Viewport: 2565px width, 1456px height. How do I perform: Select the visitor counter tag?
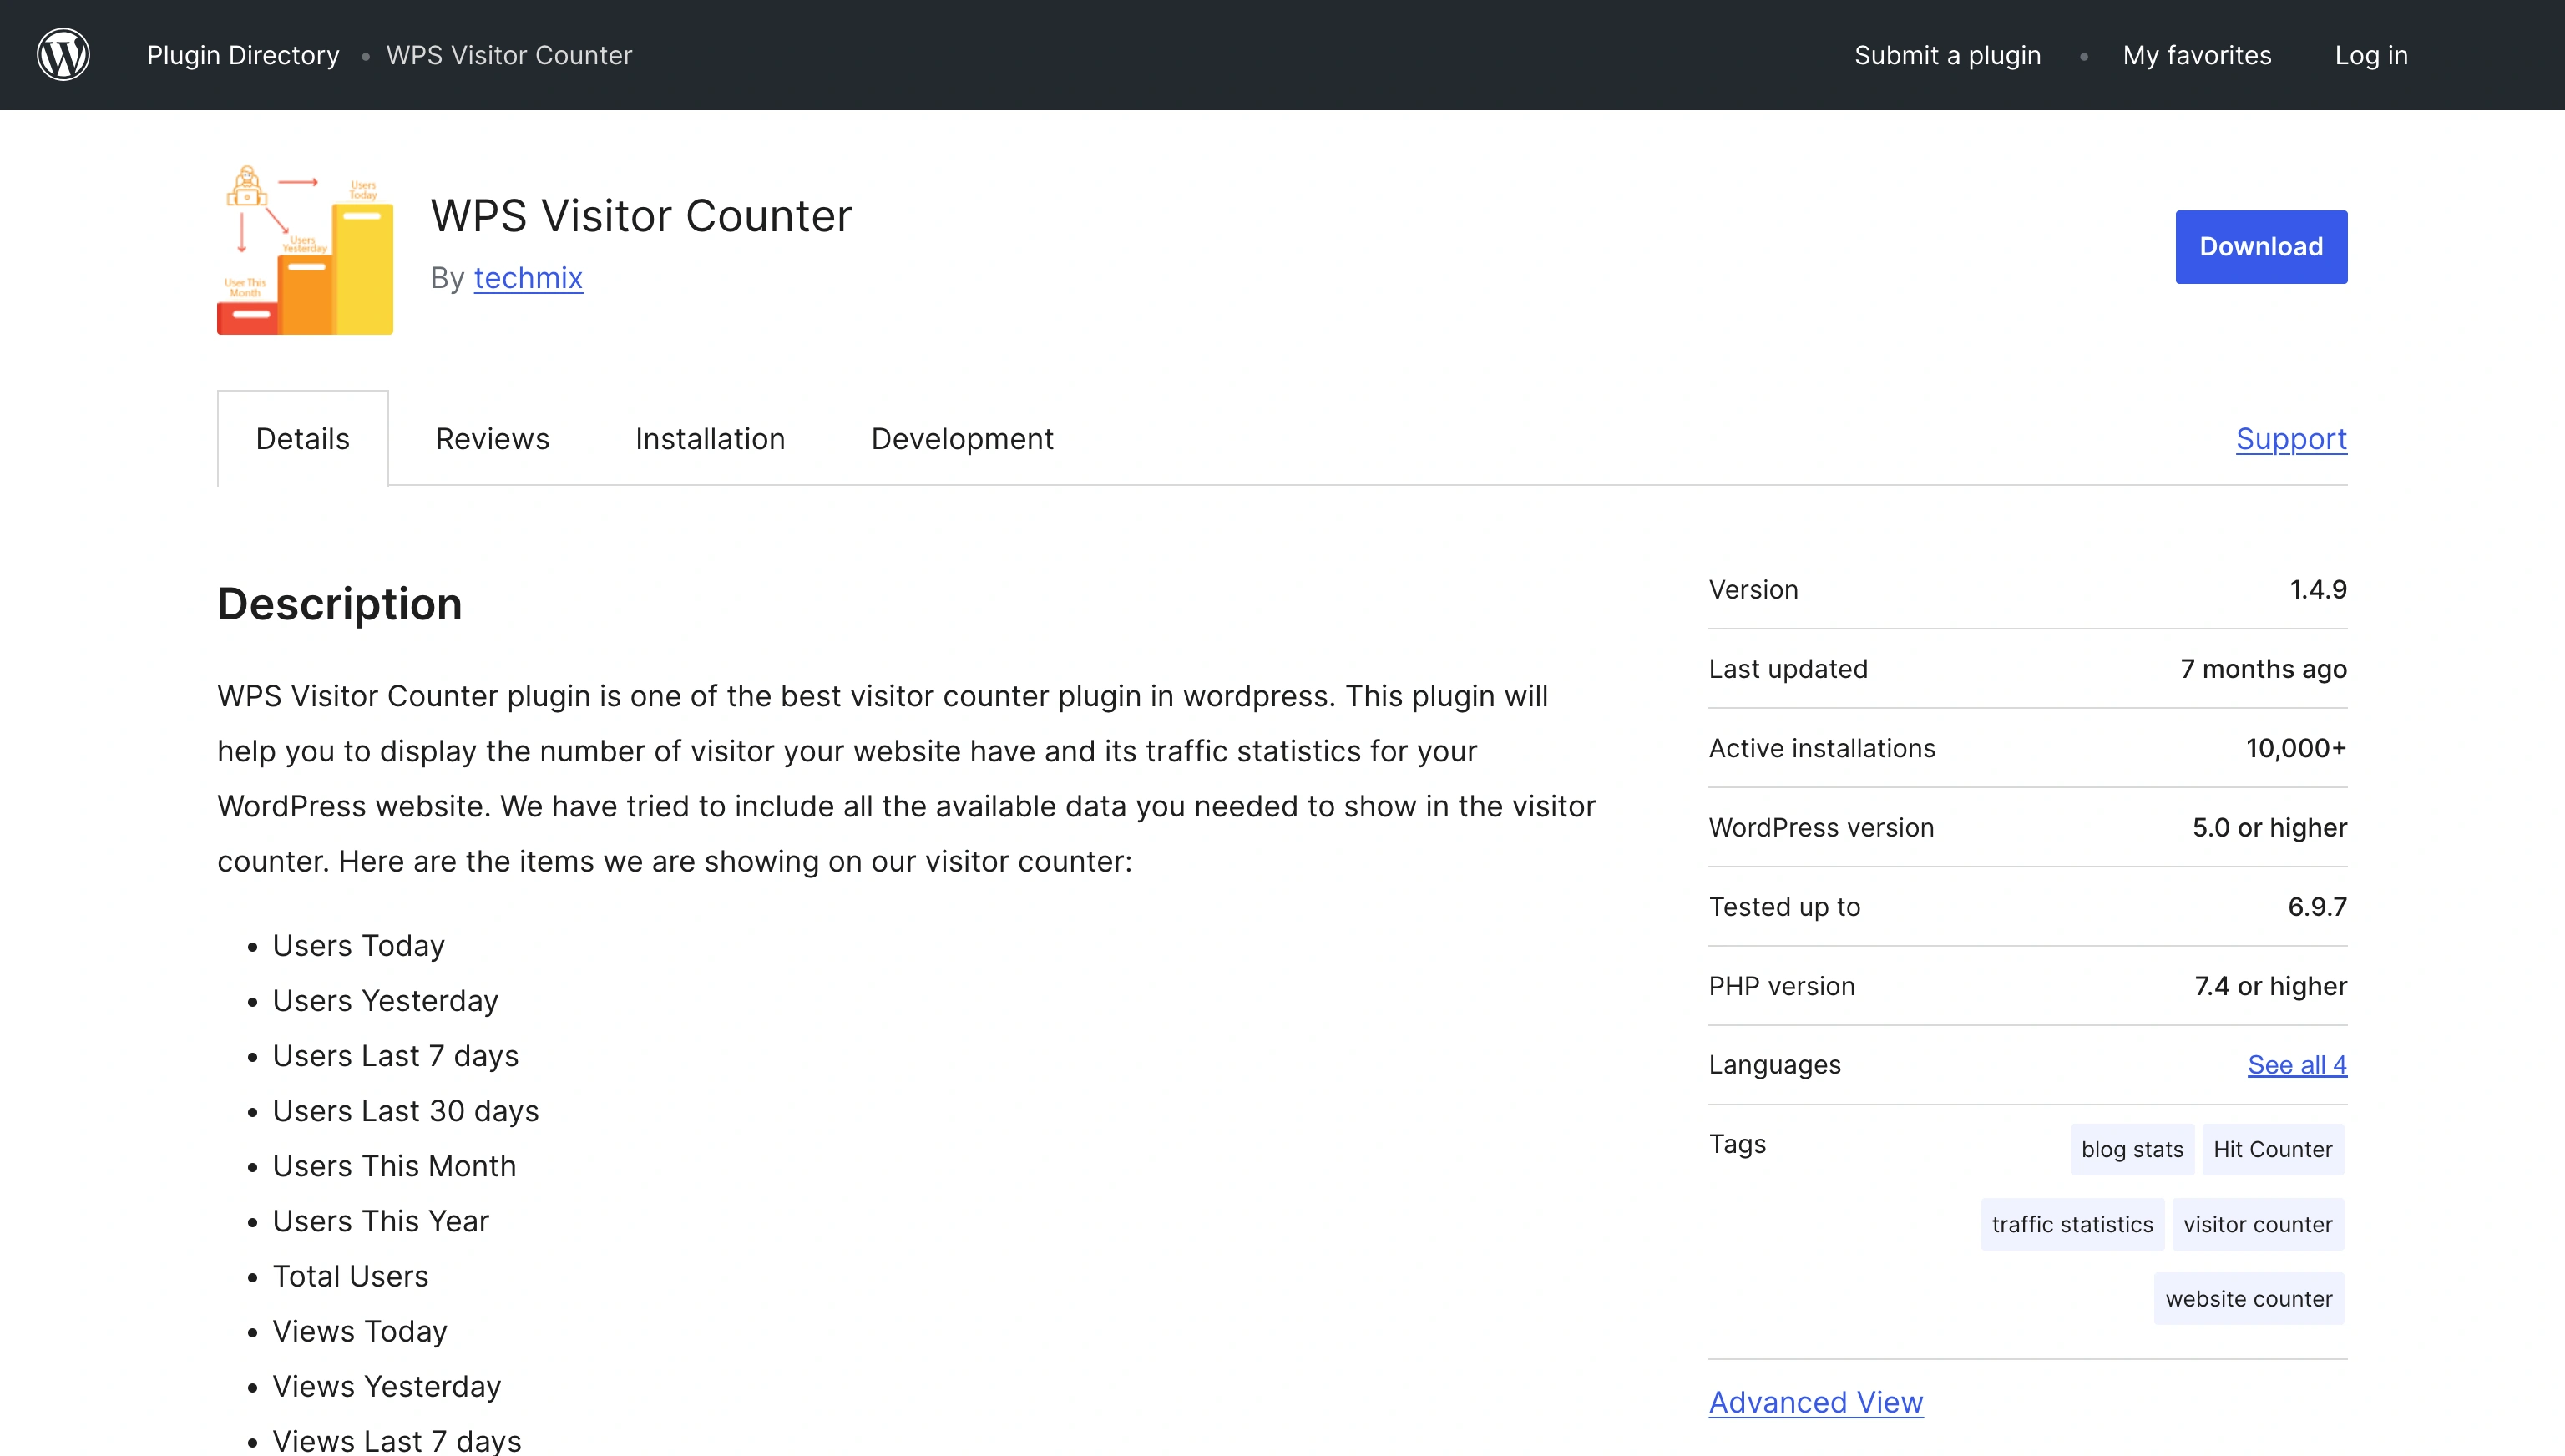point(2257,1224)
